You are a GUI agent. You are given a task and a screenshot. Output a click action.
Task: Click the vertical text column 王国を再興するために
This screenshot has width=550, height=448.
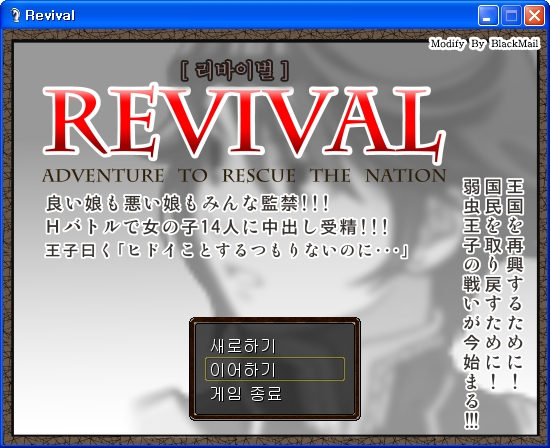[x=515, y=283]
